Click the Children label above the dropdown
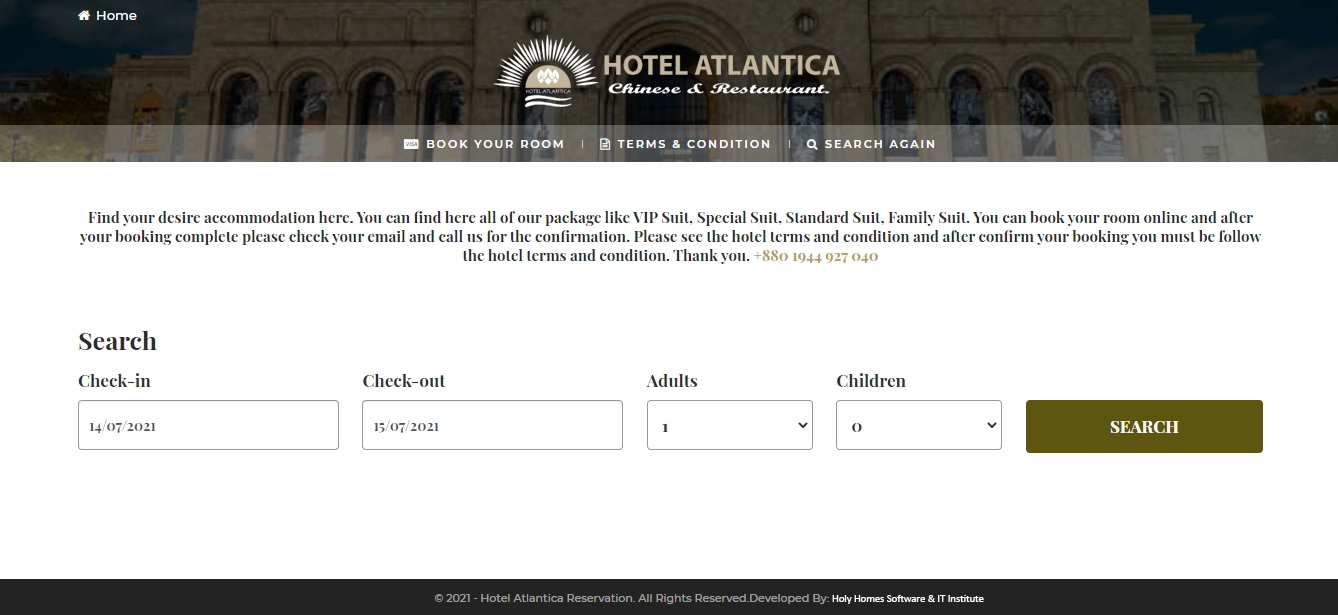 click(870, 381)
